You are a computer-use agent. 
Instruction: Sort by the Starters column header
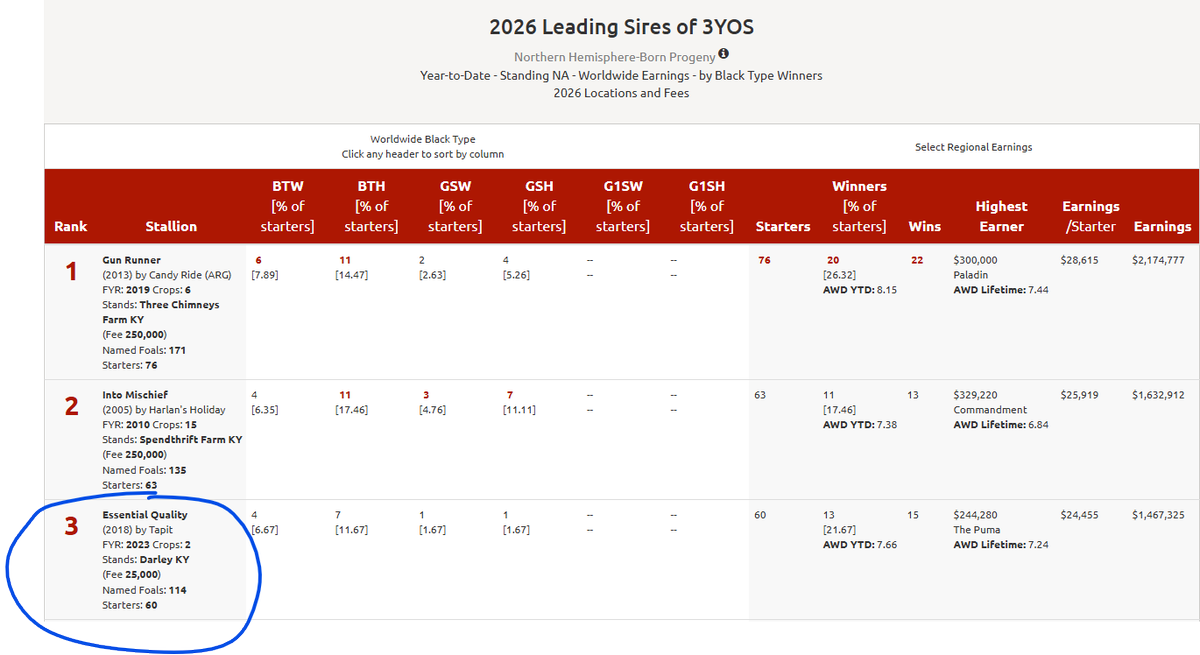[783, 226]
